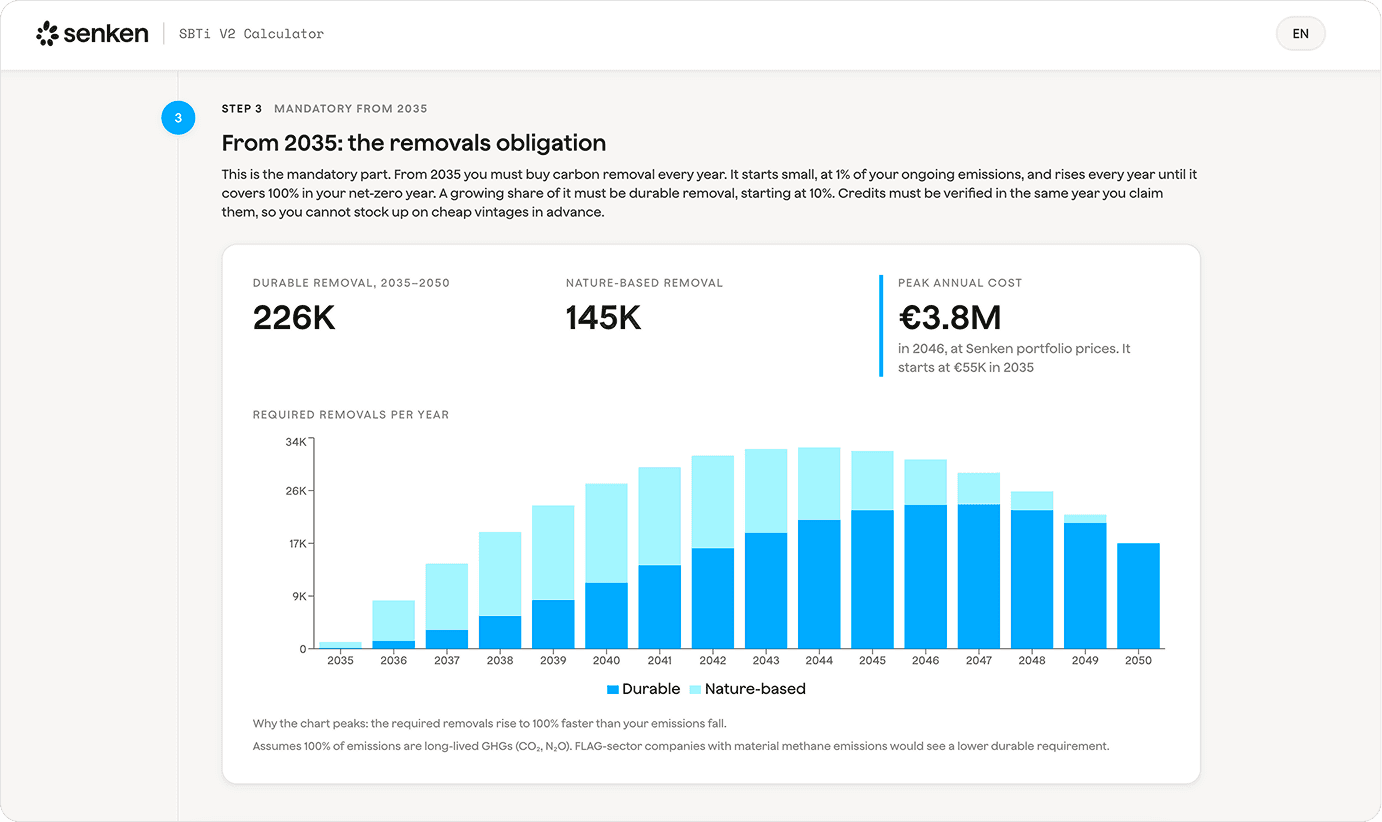Click the 'PEAK ANNUAL COST' label
Viewport: 1382px width, 822px height.
960,283
